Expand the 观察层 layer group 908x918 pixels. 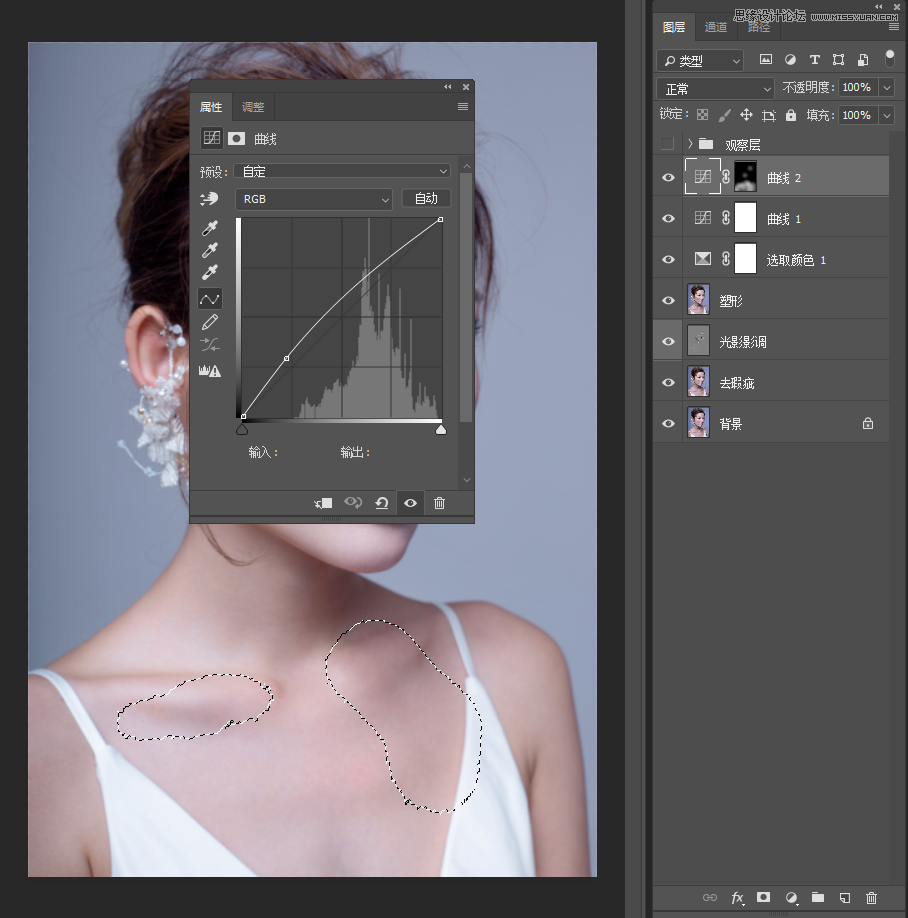pyautogui.click(x=690, y=144)
